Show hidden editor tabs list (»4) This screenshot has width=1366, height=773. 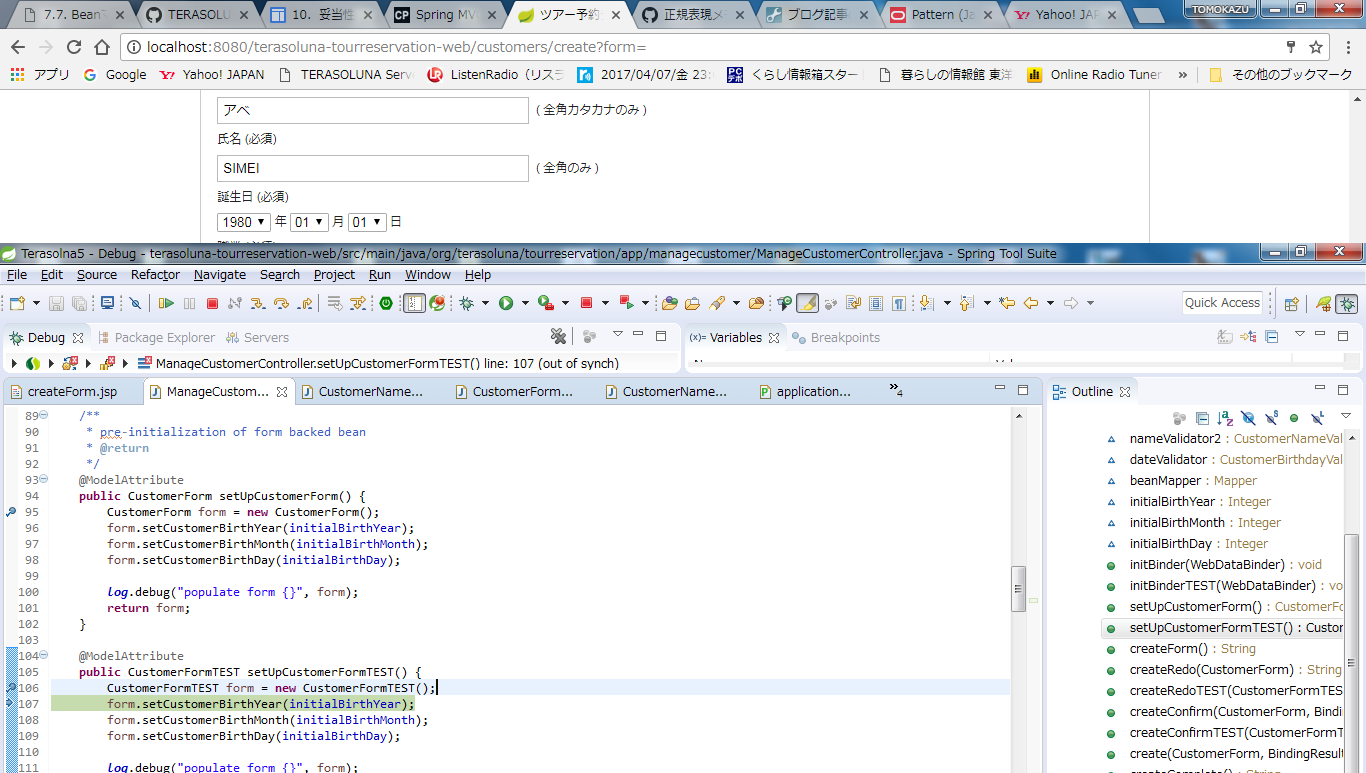[896, 391]
